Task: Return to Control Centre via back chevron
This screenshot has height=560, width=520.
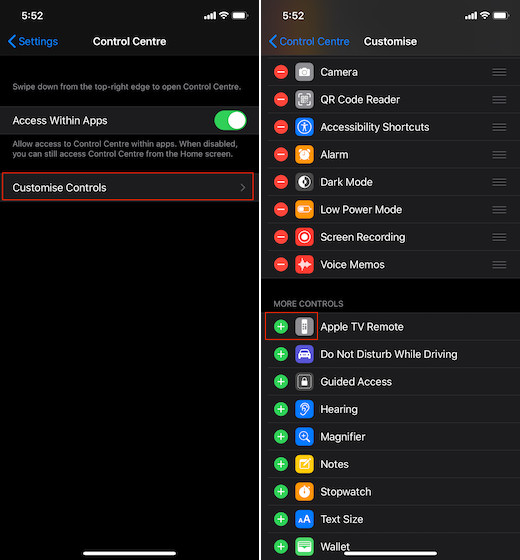Action: click(273, 41)
